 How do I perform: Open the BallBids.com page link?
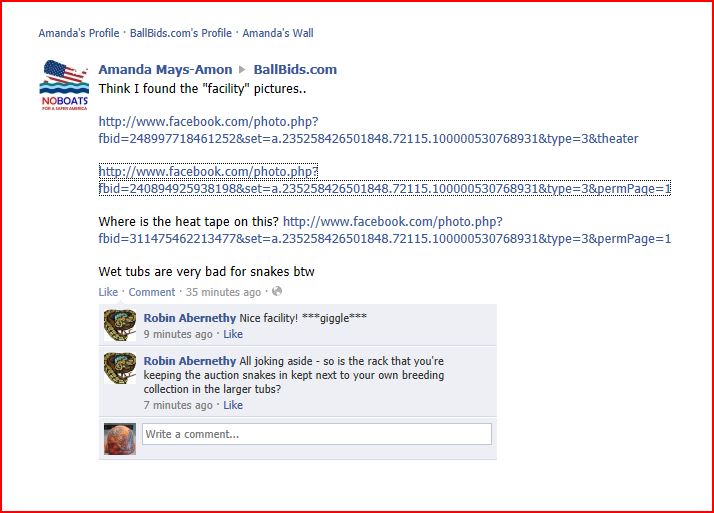(295, 70)
